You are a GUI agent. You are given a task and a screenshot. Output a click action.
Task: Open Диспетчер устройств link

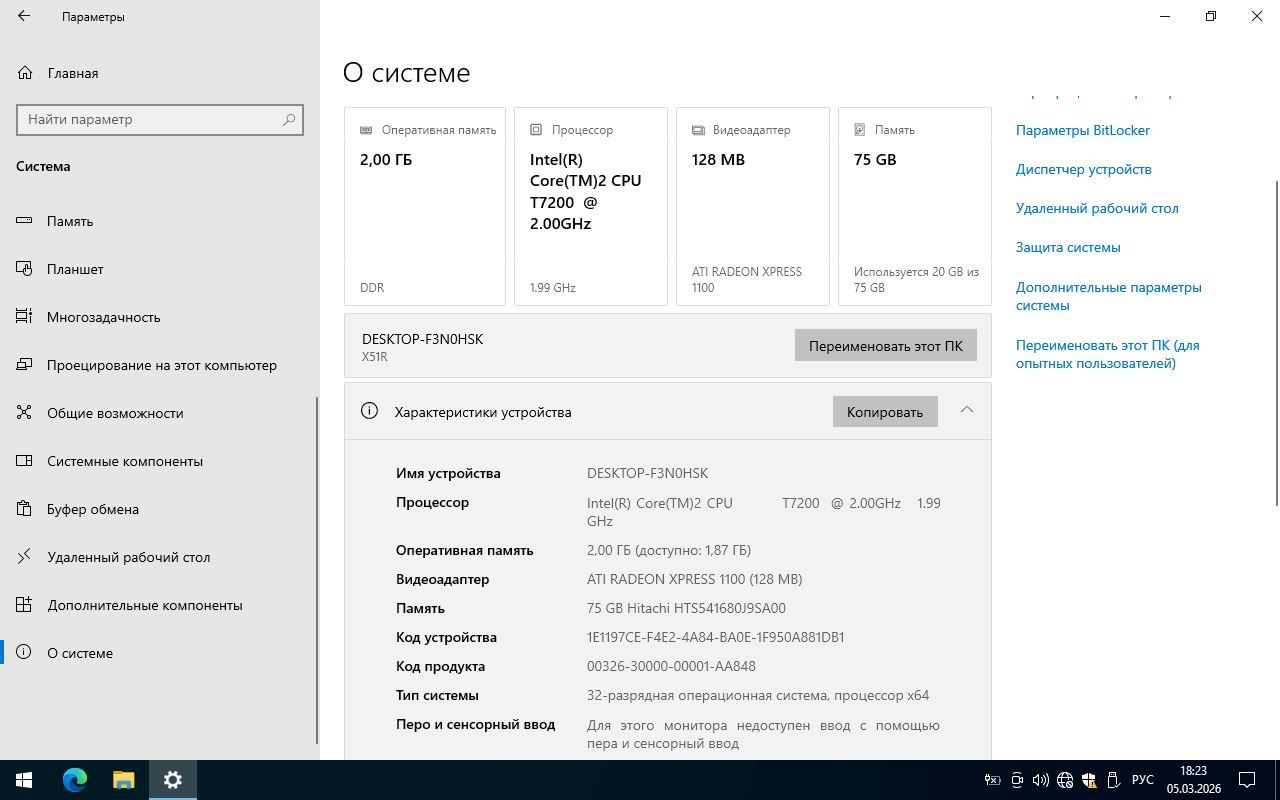point(1084,169)
